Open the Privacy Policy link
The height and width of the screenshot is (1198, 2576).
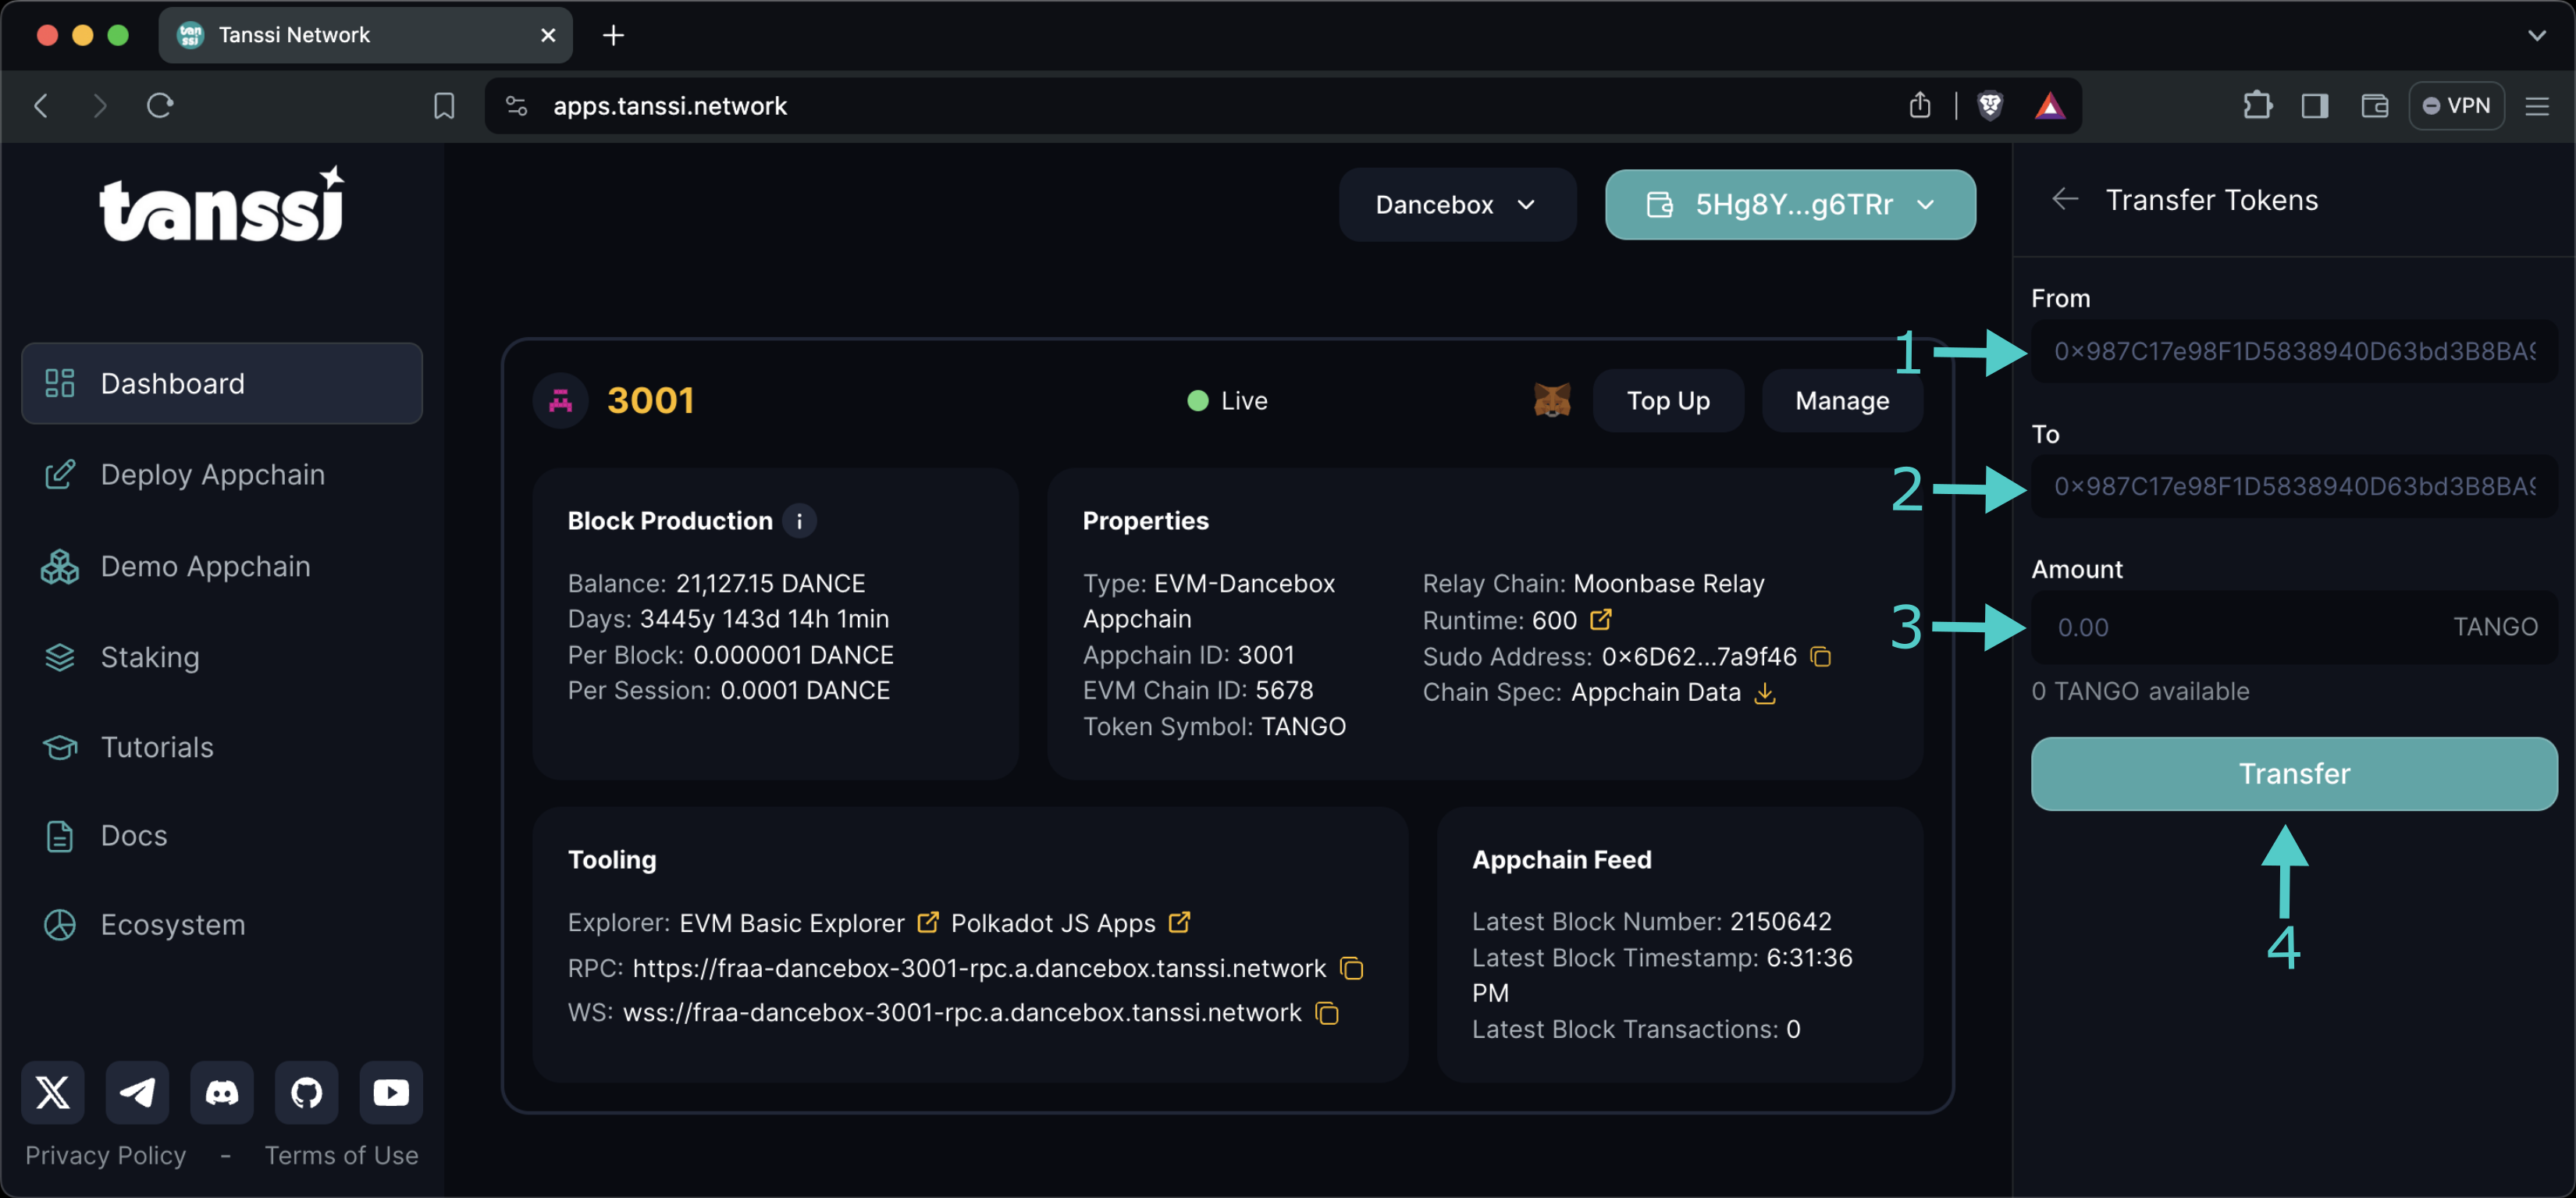point(106,1156)
